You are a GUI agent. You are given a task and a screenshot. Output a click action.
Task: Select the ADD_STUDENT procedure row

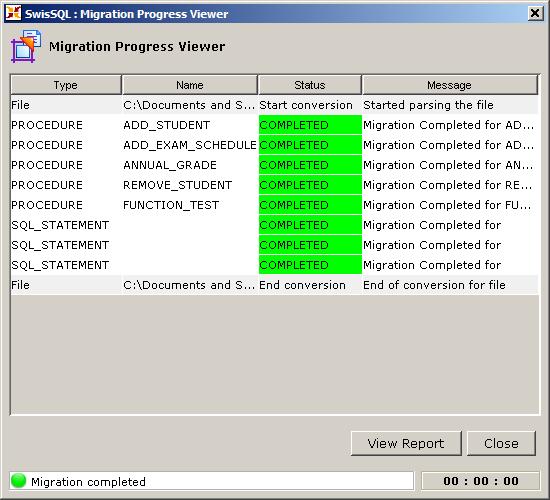point(274,125)
